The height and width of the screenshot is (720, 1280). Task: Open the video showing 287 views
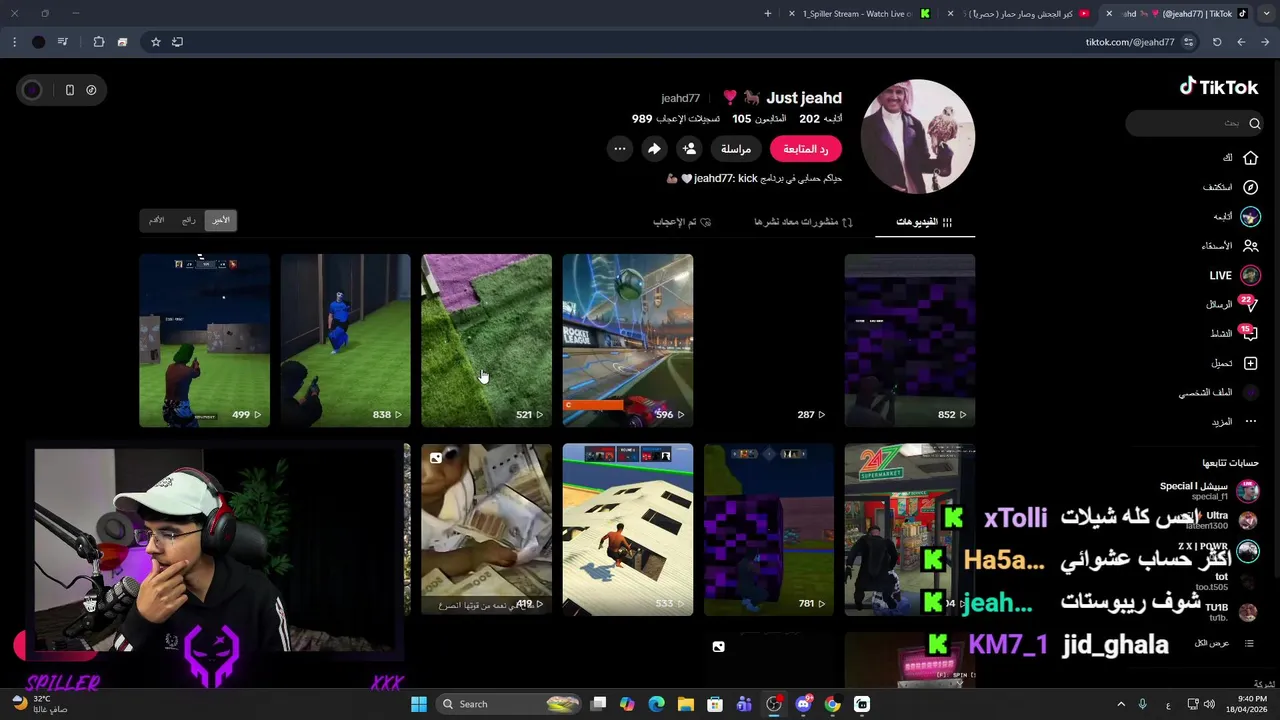click(769, 340)
